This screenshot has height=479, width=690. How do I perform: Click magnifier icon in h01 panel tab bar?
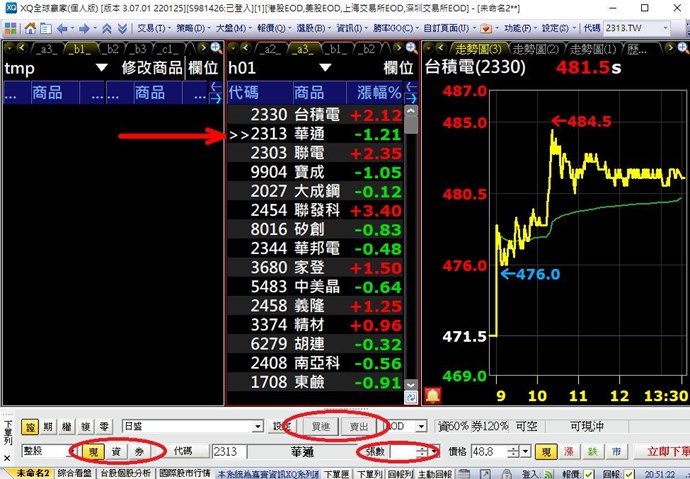[x=411, y=48]
